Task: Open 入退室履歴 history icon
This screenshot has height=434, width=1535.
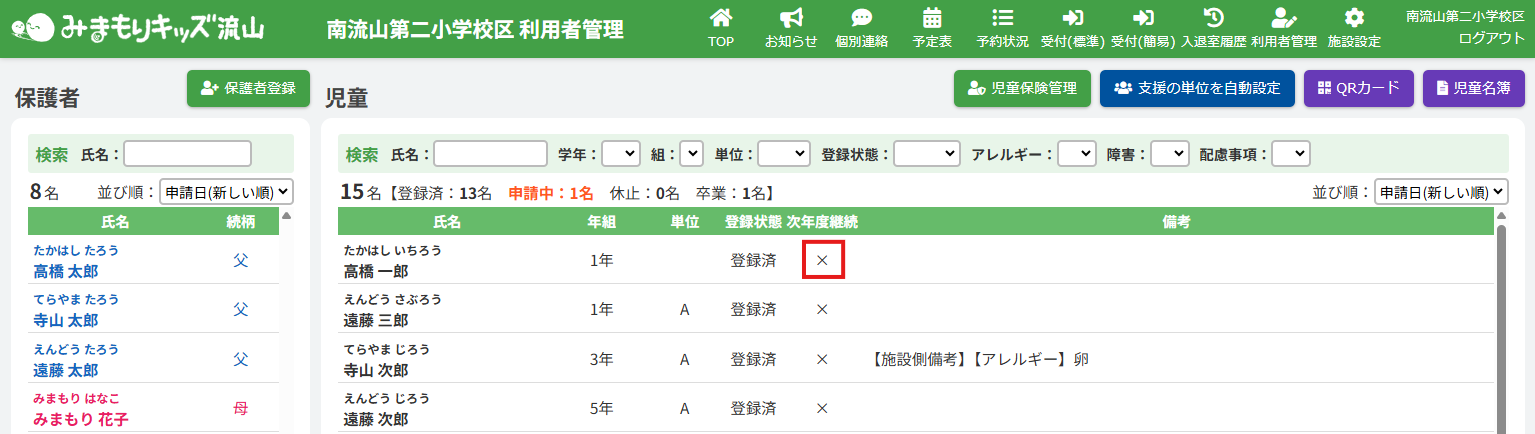Action: click(x=1213, y=18)
